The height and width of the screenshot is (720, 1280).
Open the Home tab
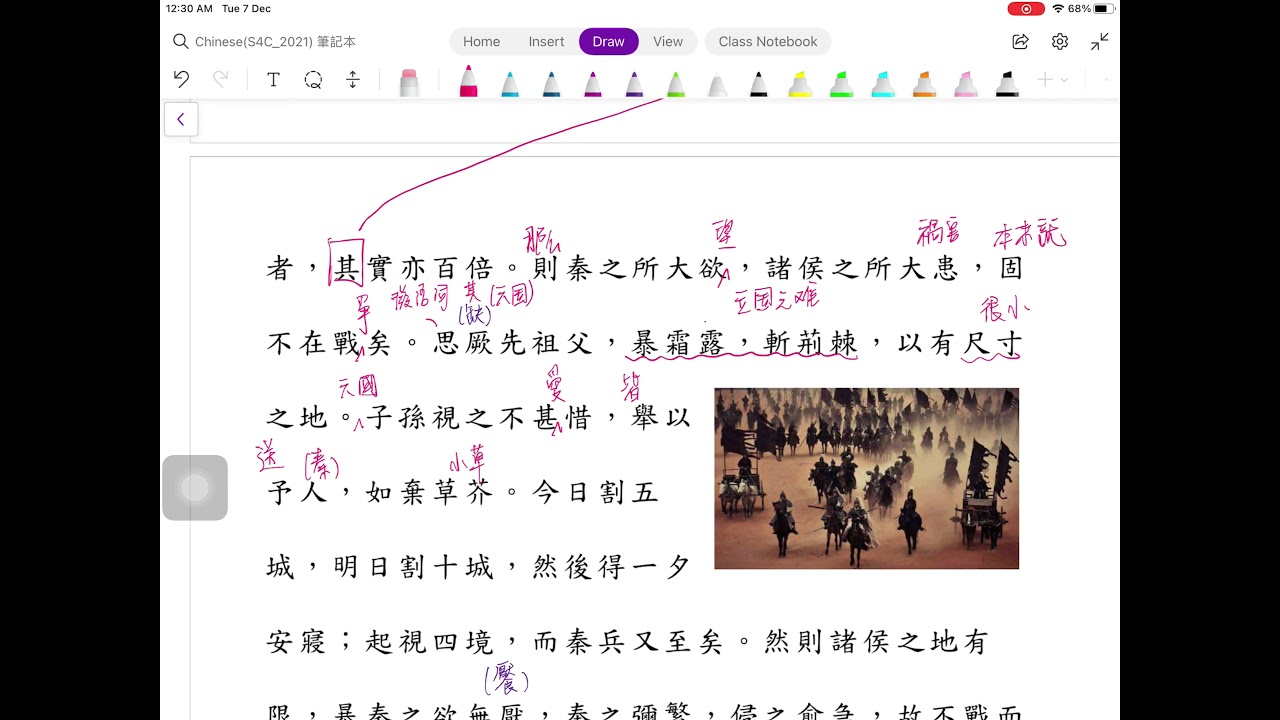(x=481, y=41)
